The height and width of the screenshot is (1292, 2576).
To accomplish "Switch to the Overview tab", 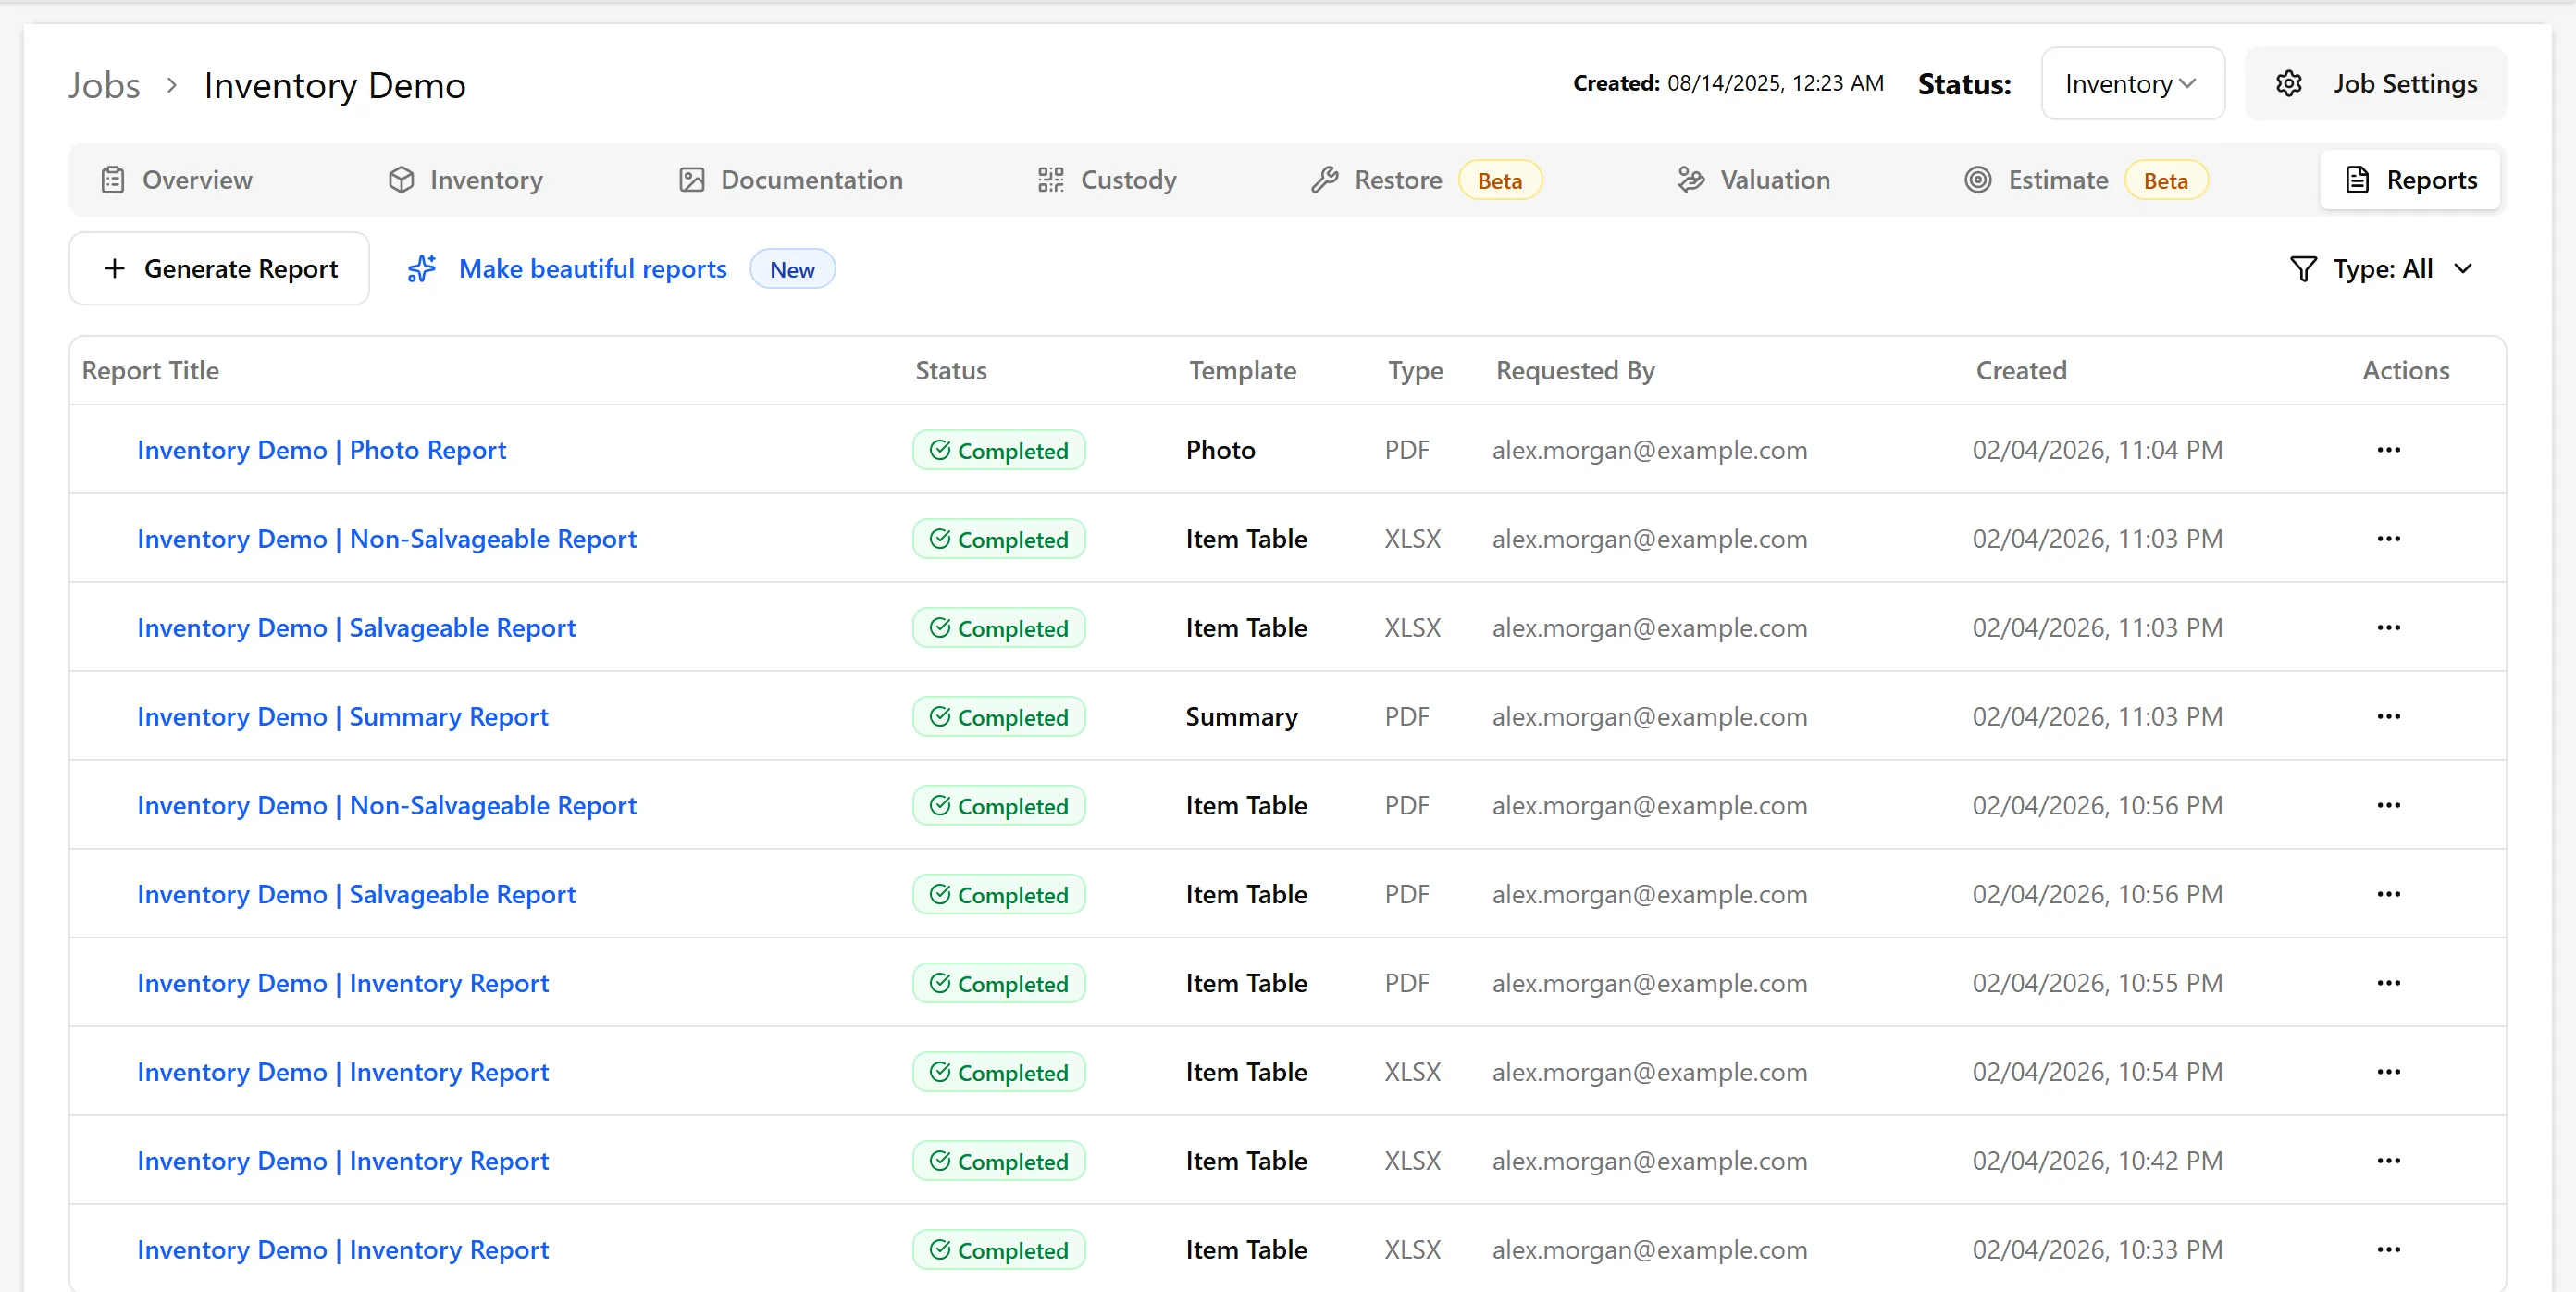I will (177, 180).
